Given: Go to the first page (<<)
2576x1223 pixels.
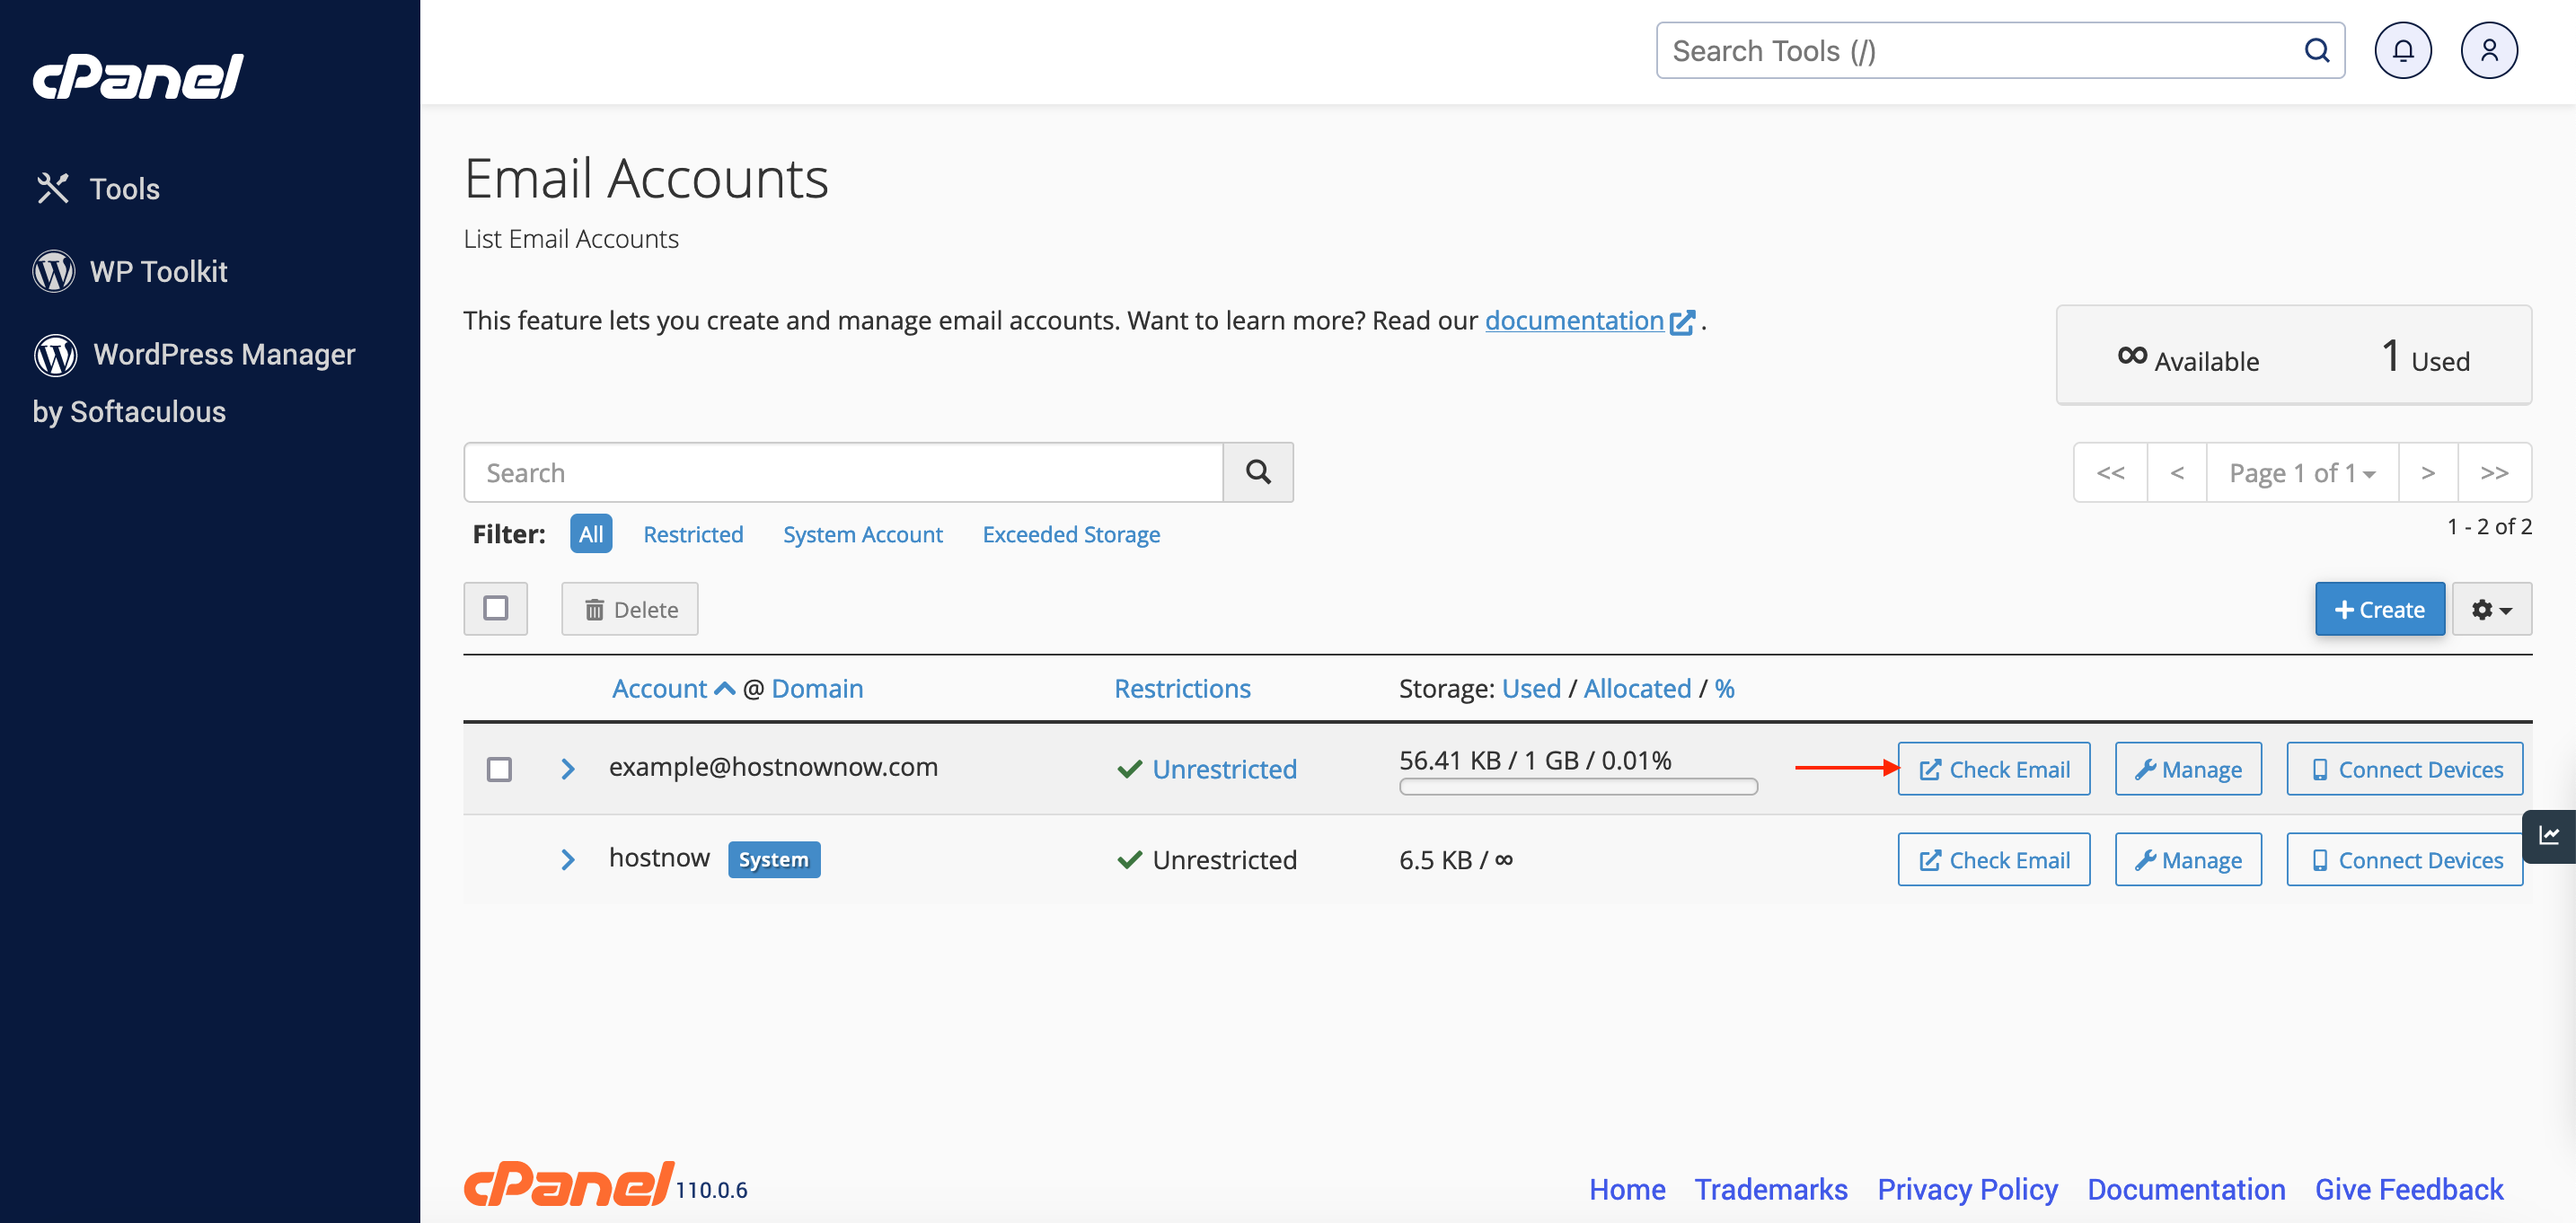Looking at the screenshot, I should pos(2110,472).
